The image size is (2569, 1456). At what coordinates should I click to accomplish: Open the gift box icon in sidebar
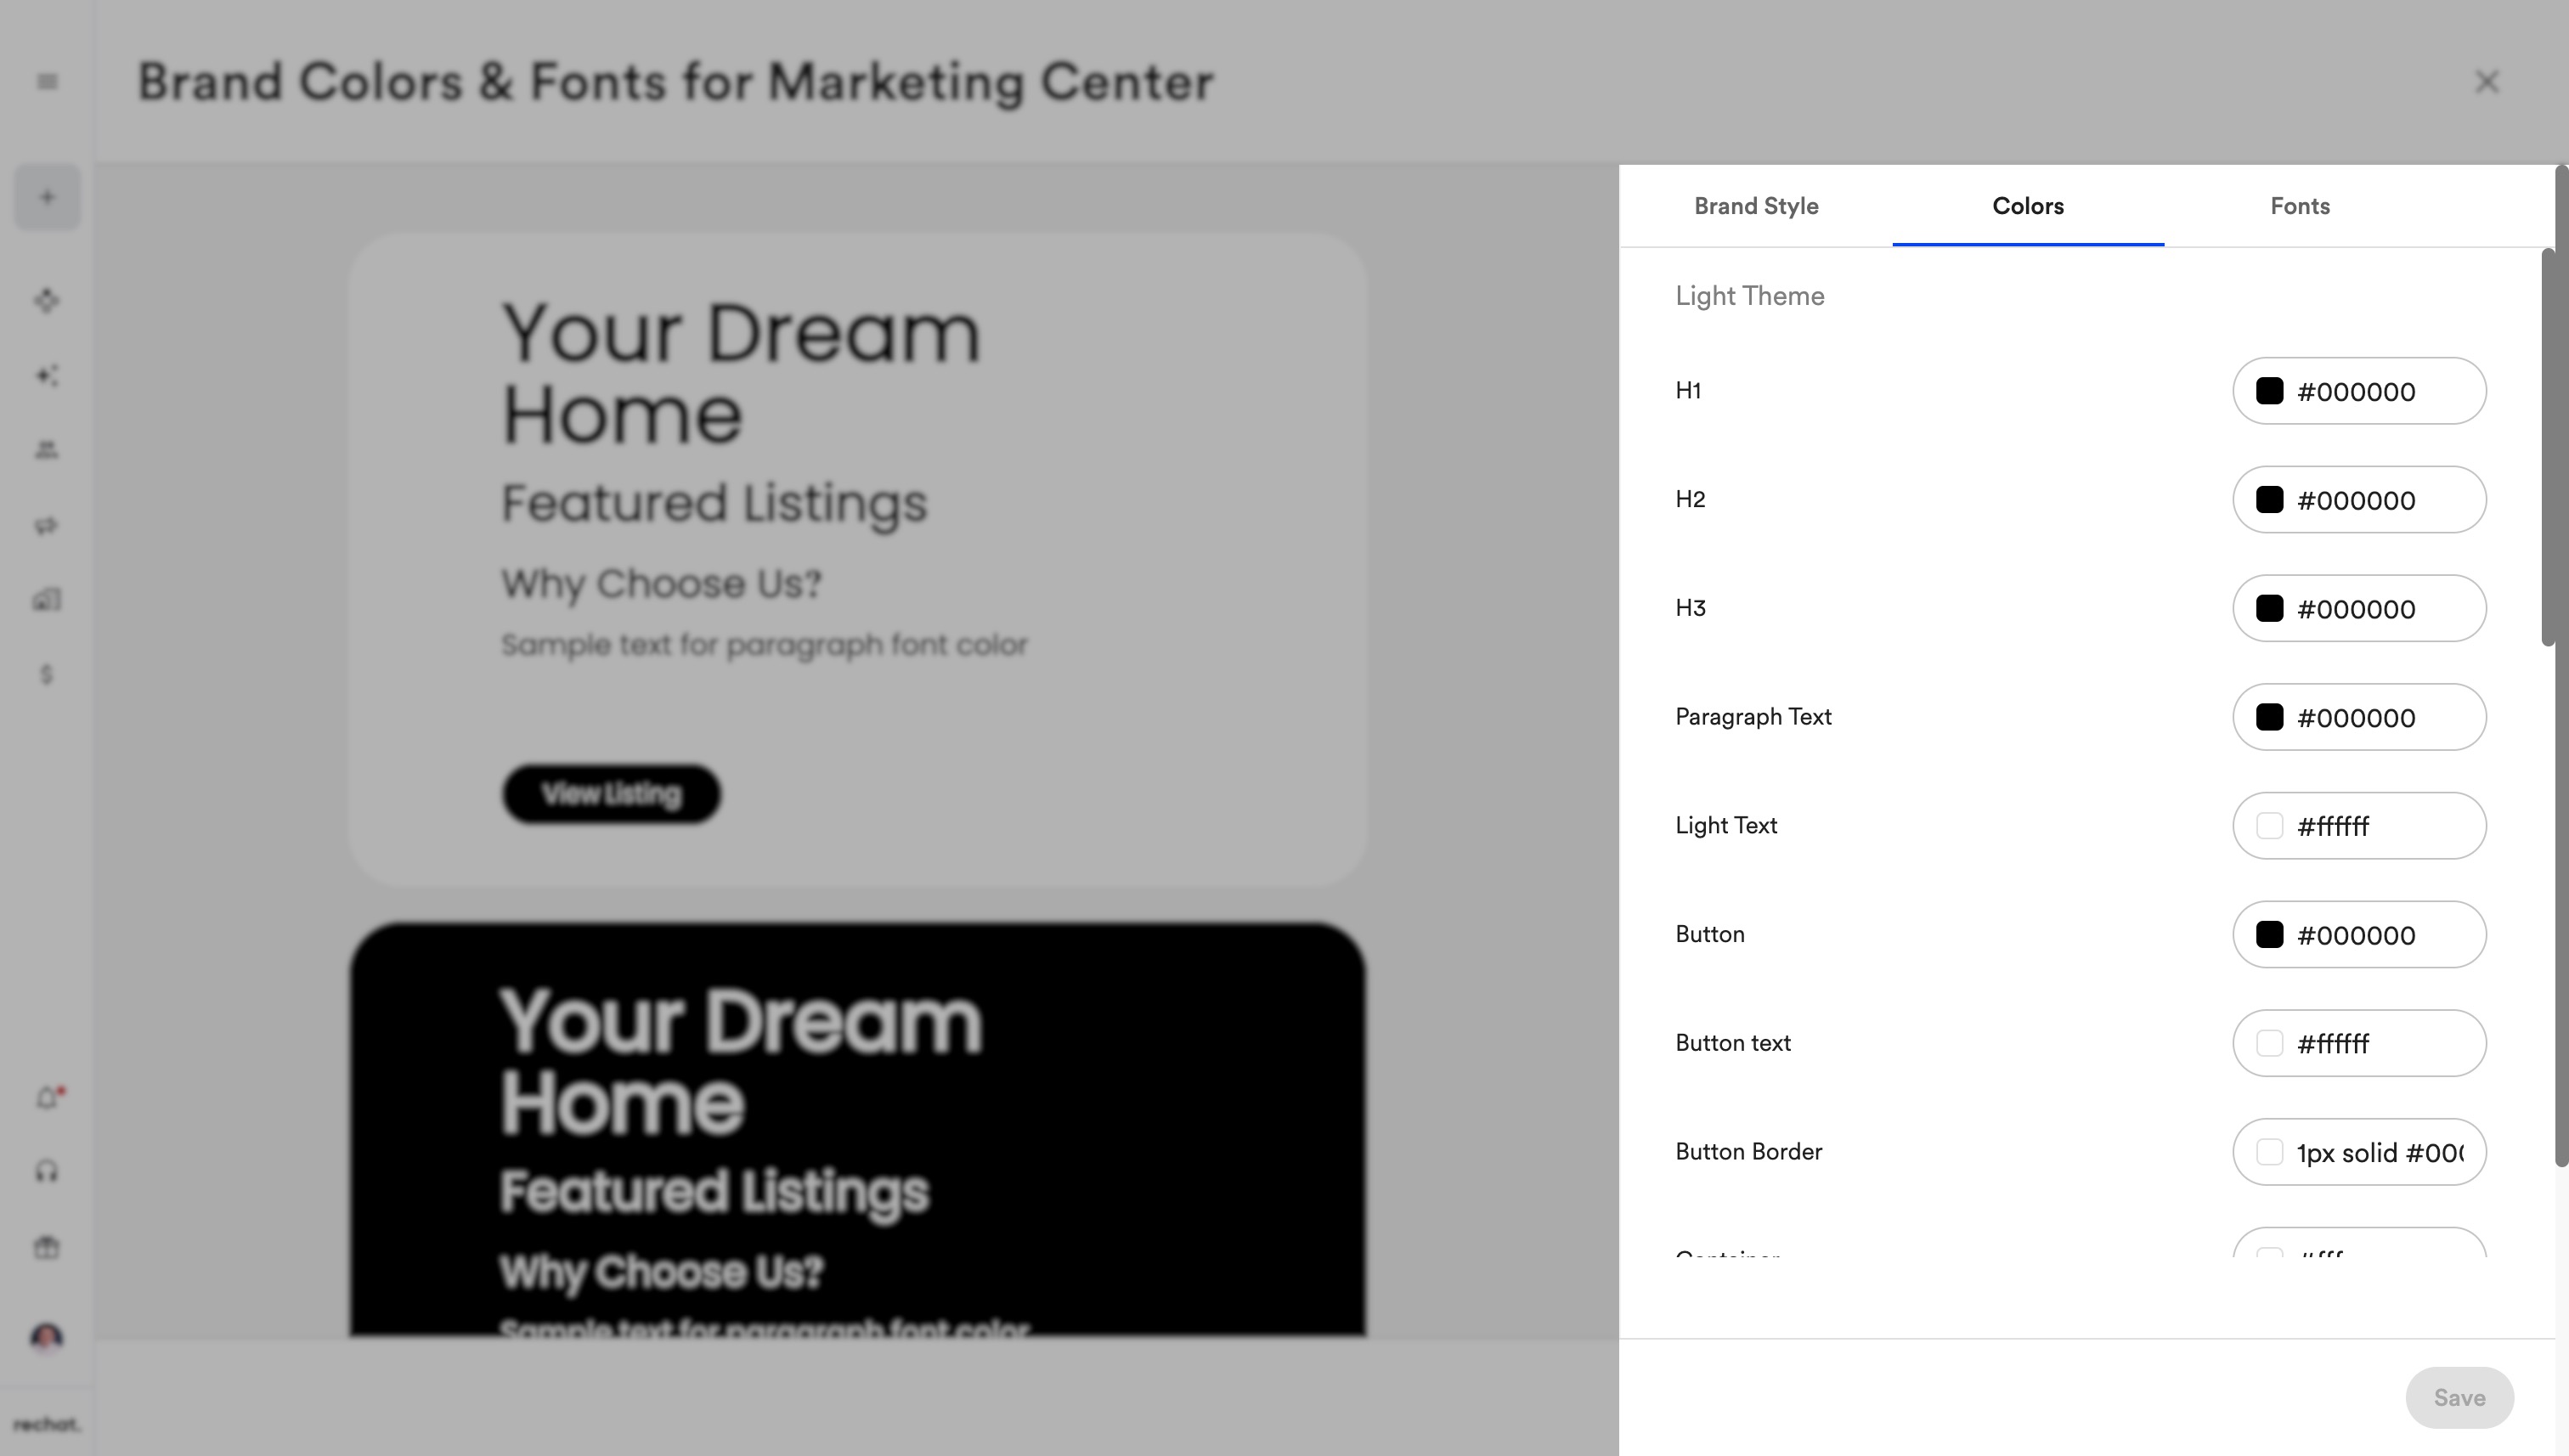tap(47, 1247)
